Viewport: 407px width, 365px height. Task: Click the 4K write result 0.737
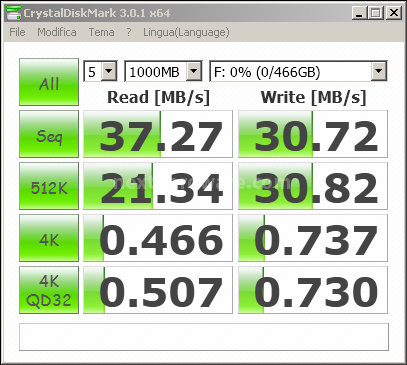[x=313, y=238]
